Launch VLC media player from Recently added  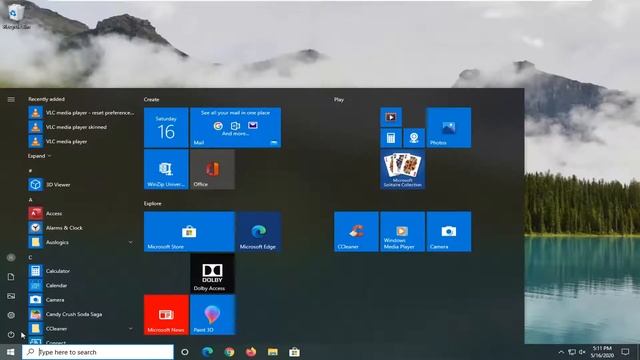coord(81,141)
